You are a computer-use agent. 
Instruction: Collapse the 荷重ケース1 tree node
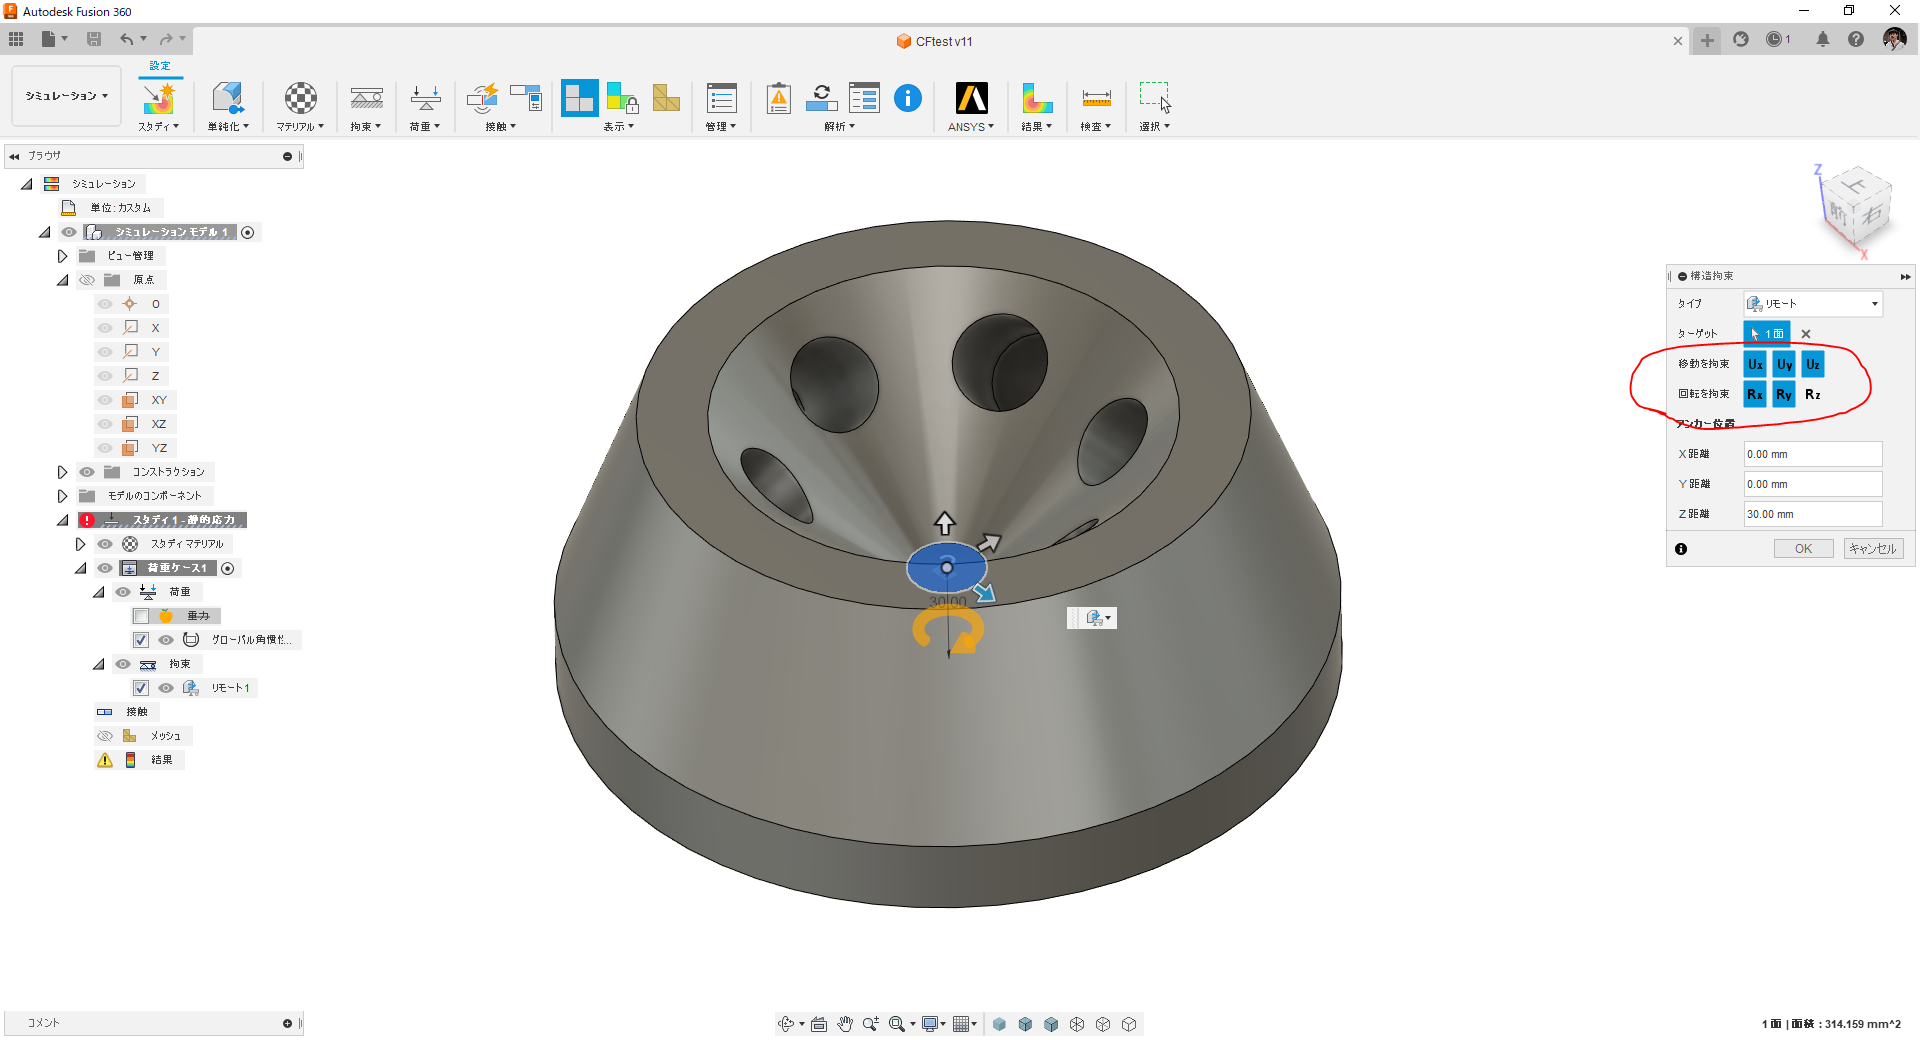pyautogui.click(x=80, y=568)
